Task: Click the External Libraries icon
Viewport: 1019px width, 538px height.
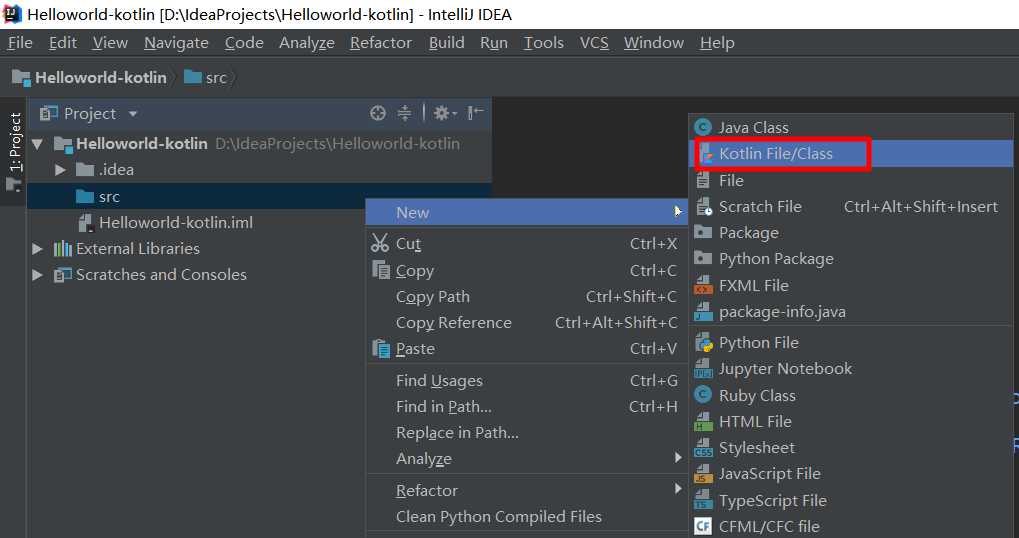Action: coord(62,248)
